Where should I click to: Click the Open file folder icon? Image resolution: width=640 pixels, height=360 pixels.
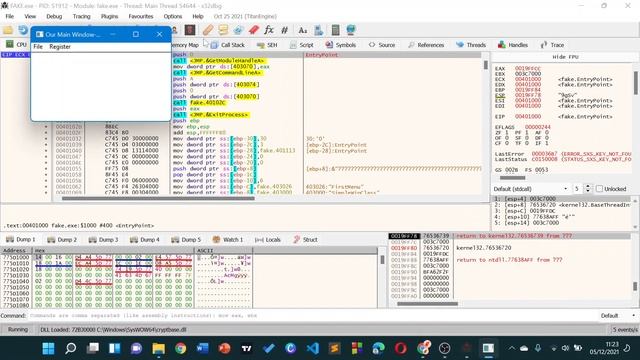[x=8, y=30]
